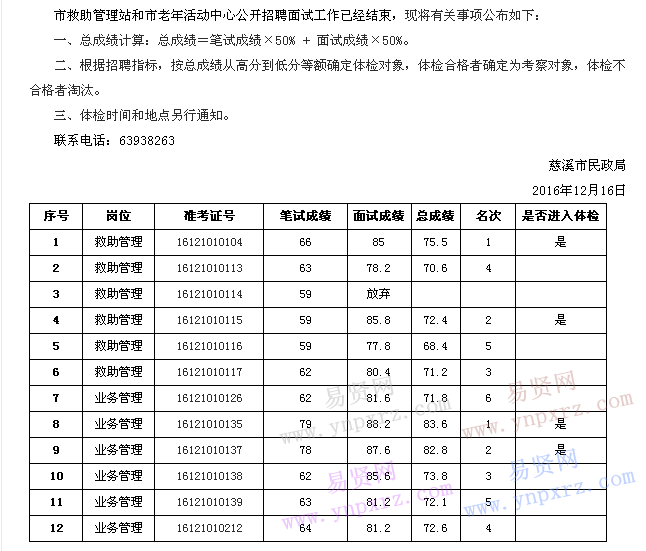This screenshot has width=646, height=551.
Task: Click the date 2016年12月16日
Action: [578, 190]
